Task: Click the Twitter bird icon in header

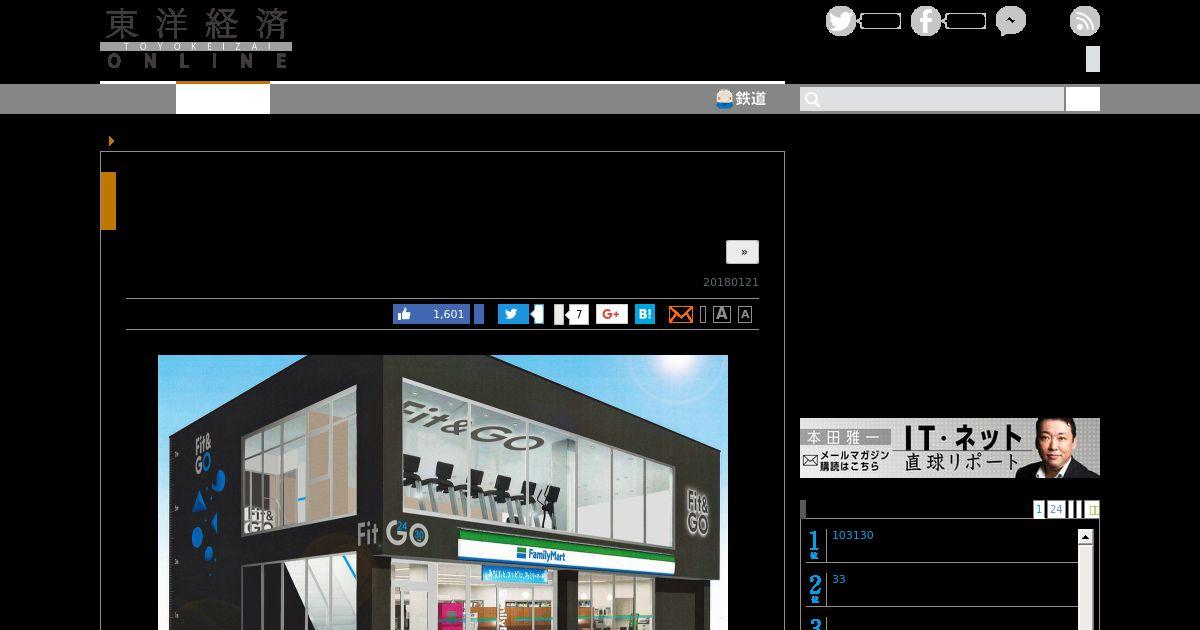Action: (841, 21)
